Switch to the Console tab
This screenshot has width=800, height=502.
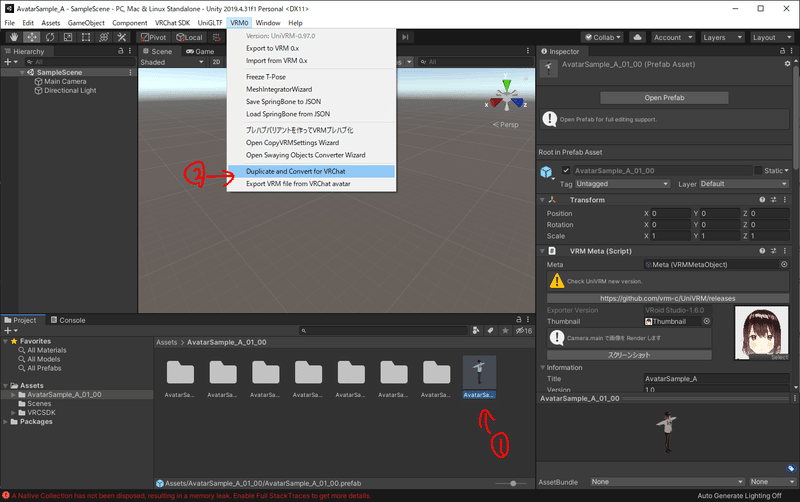[x=68, y=320]
